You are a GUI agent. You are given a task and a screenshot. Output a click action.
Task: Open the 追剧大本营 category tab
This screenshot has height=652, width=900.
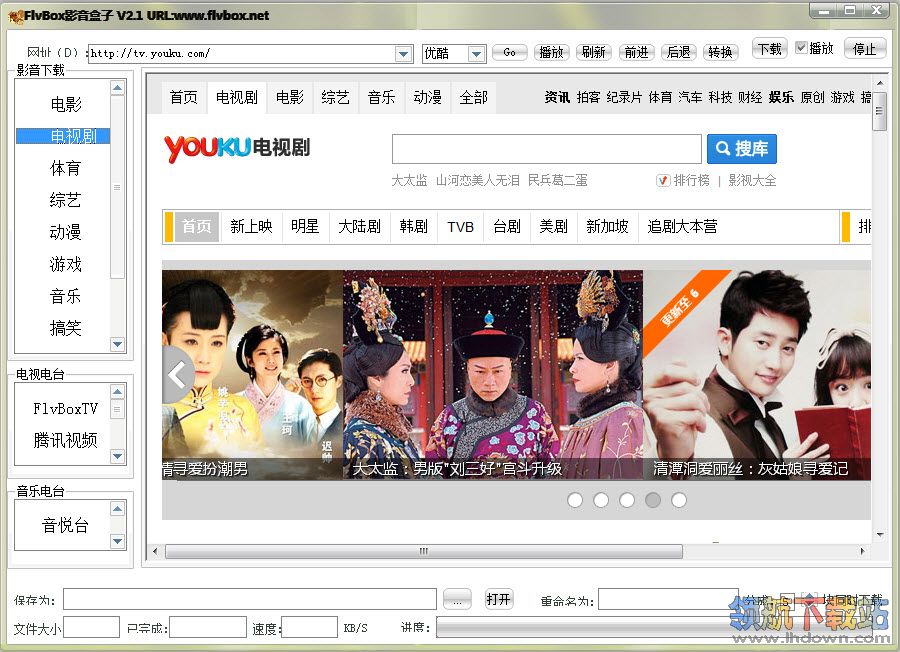click(682, 227)
